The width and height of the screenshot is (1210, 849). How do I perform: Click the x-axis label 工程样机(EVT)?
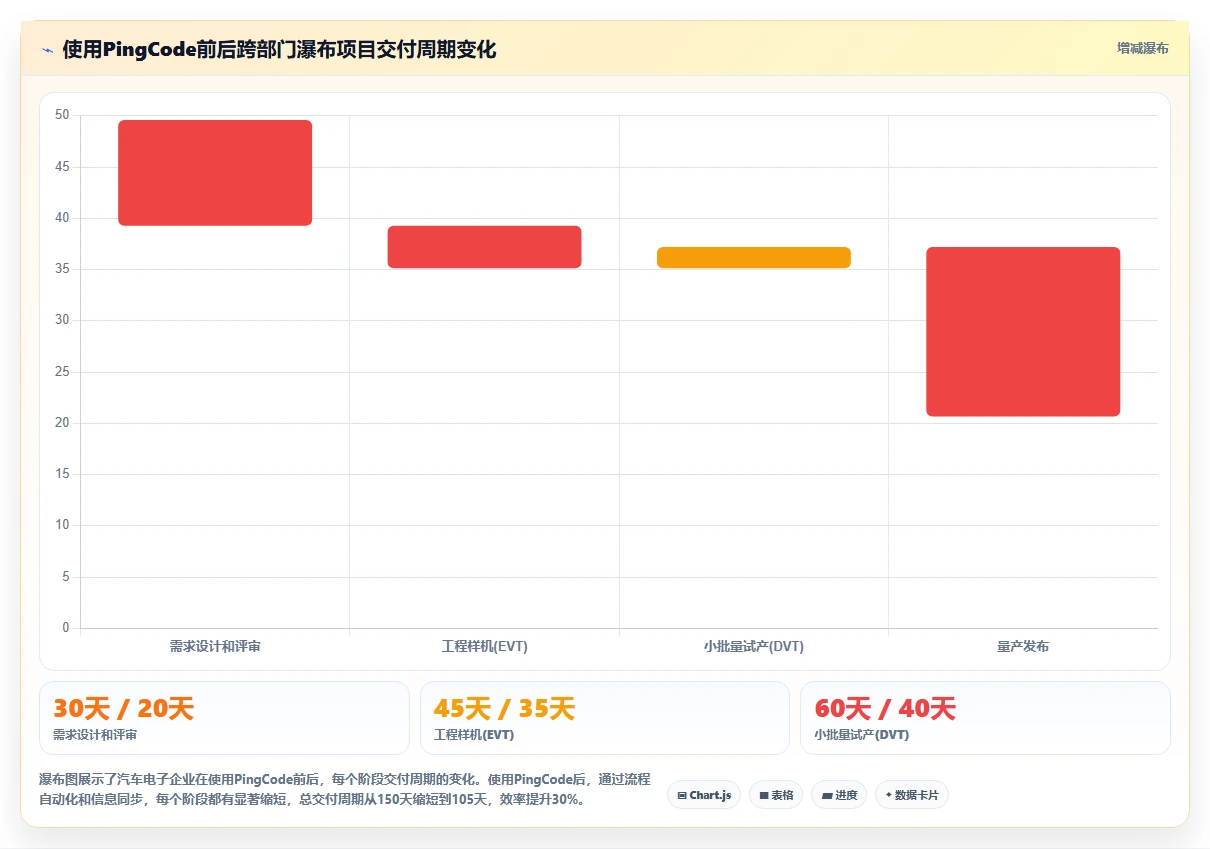(484, 646)
